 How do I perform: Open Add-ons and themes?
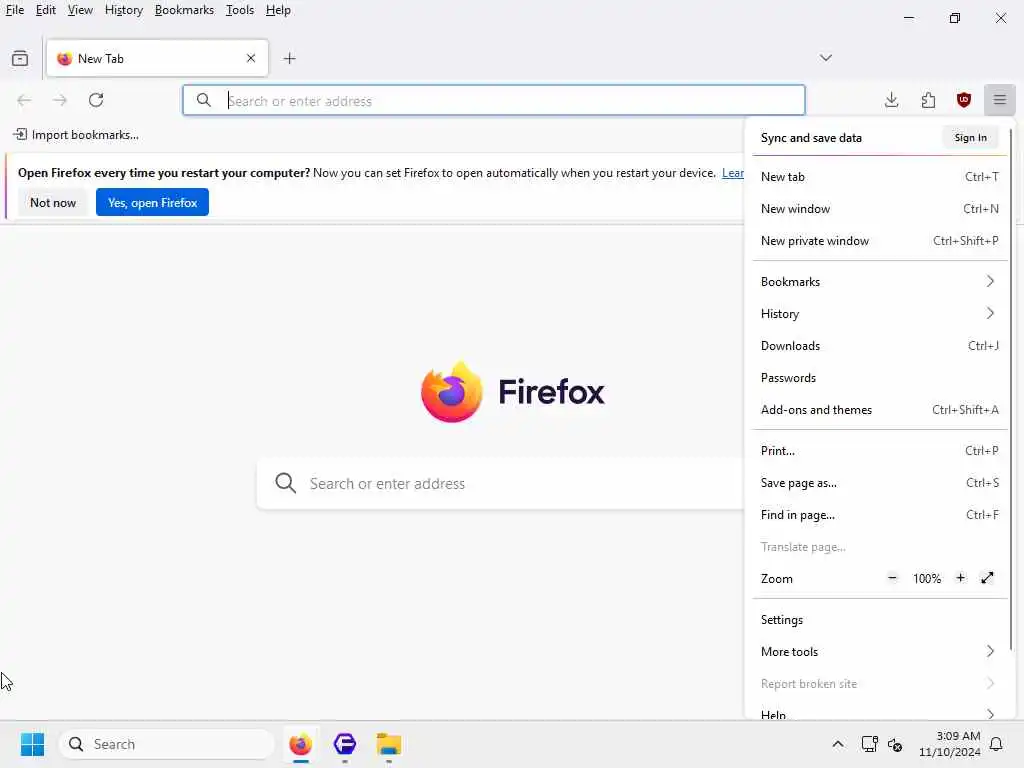point(880,409)
